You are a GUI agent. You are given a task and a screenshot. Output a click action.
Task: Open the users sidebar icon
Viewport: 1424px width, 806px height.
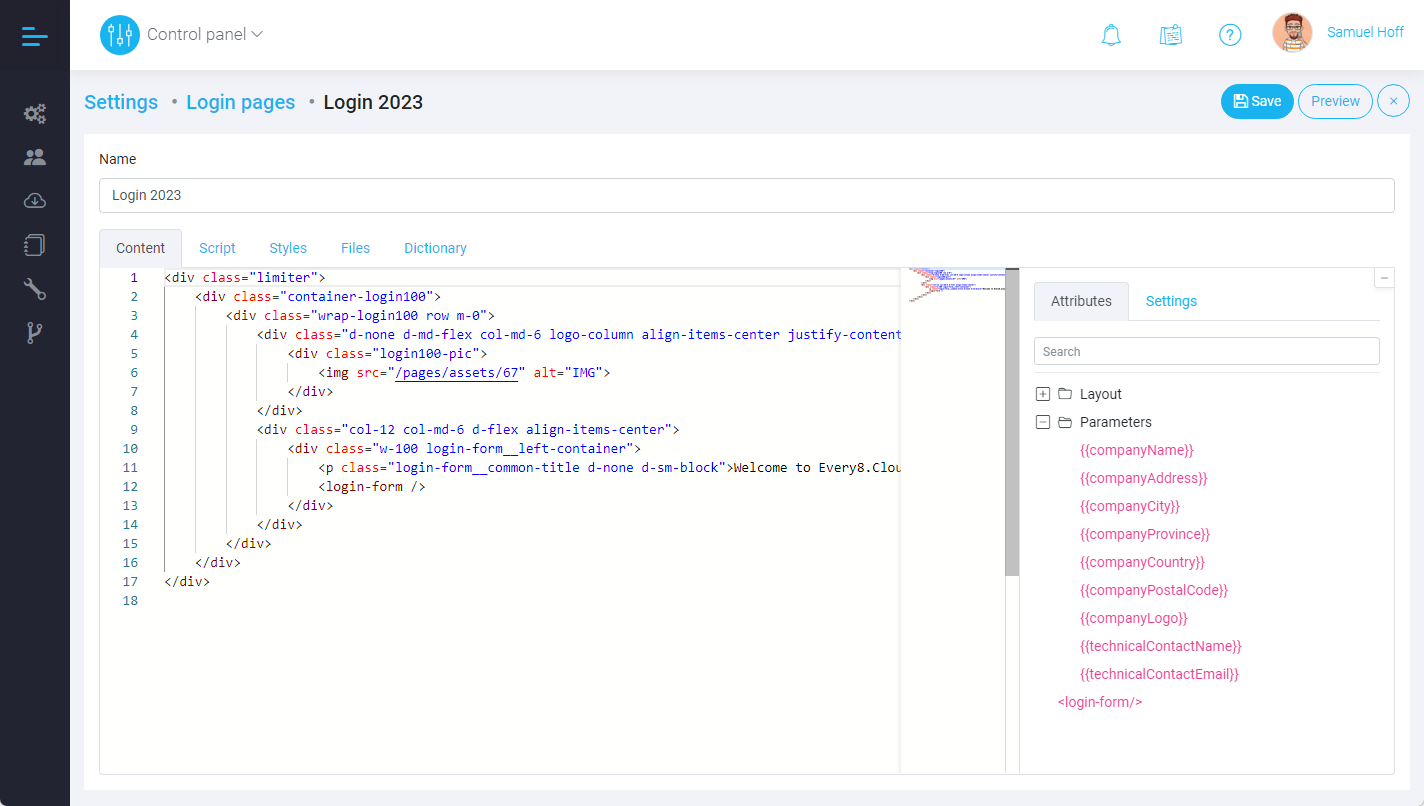(35, 157)
